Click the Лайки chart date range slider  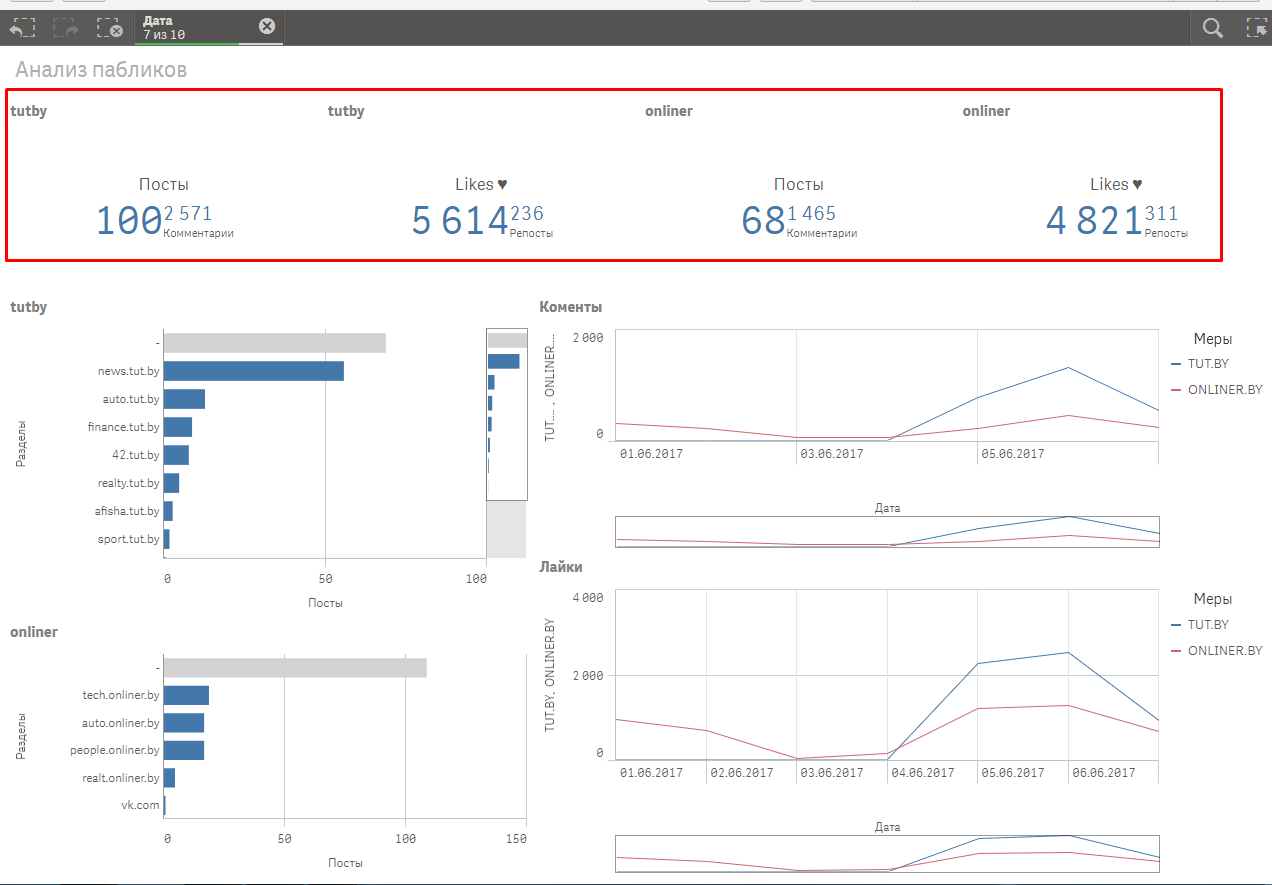pos(887,853)
